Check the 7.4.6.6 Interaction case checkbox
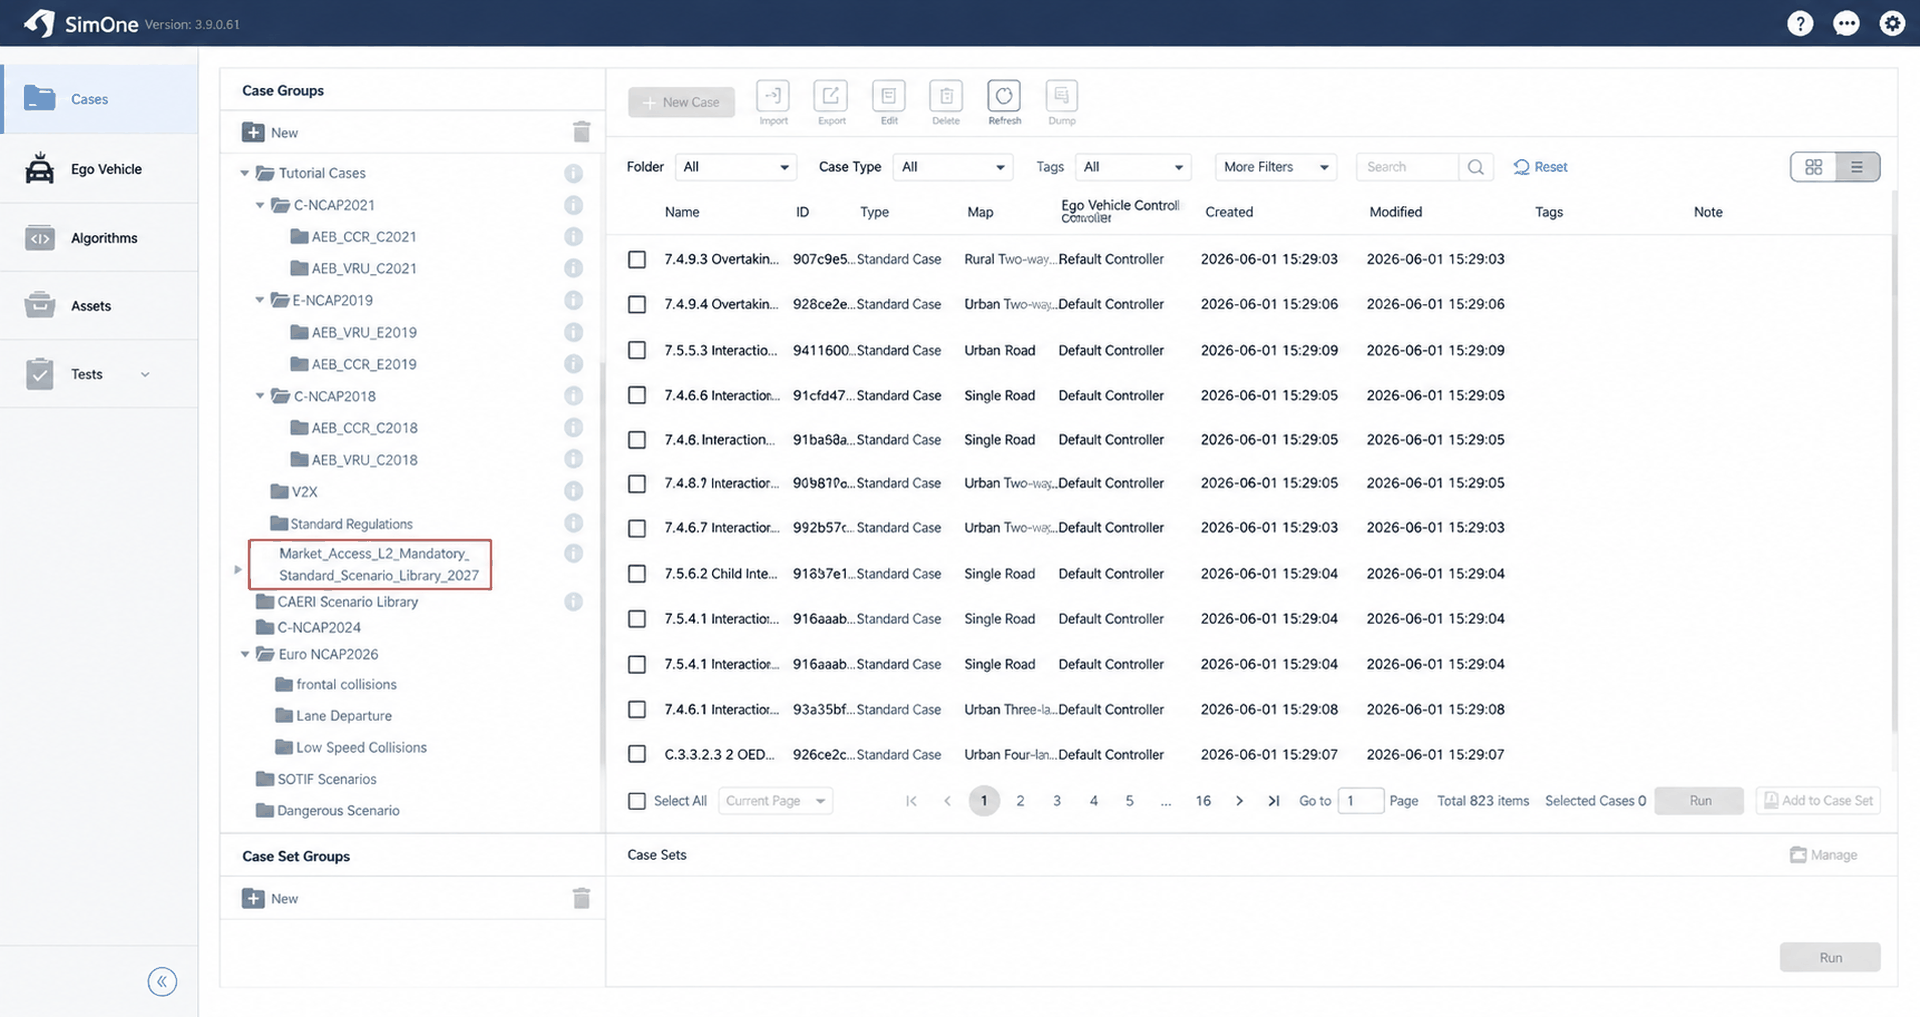The image size is (1920, 1017). coord(637,395)
